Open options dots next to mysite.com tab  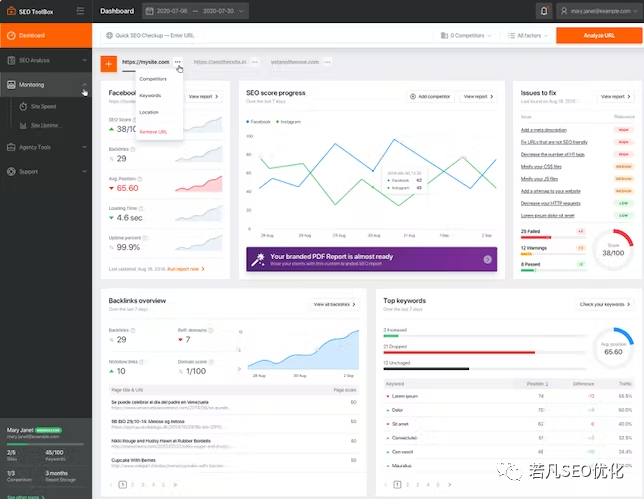(177, 62)
